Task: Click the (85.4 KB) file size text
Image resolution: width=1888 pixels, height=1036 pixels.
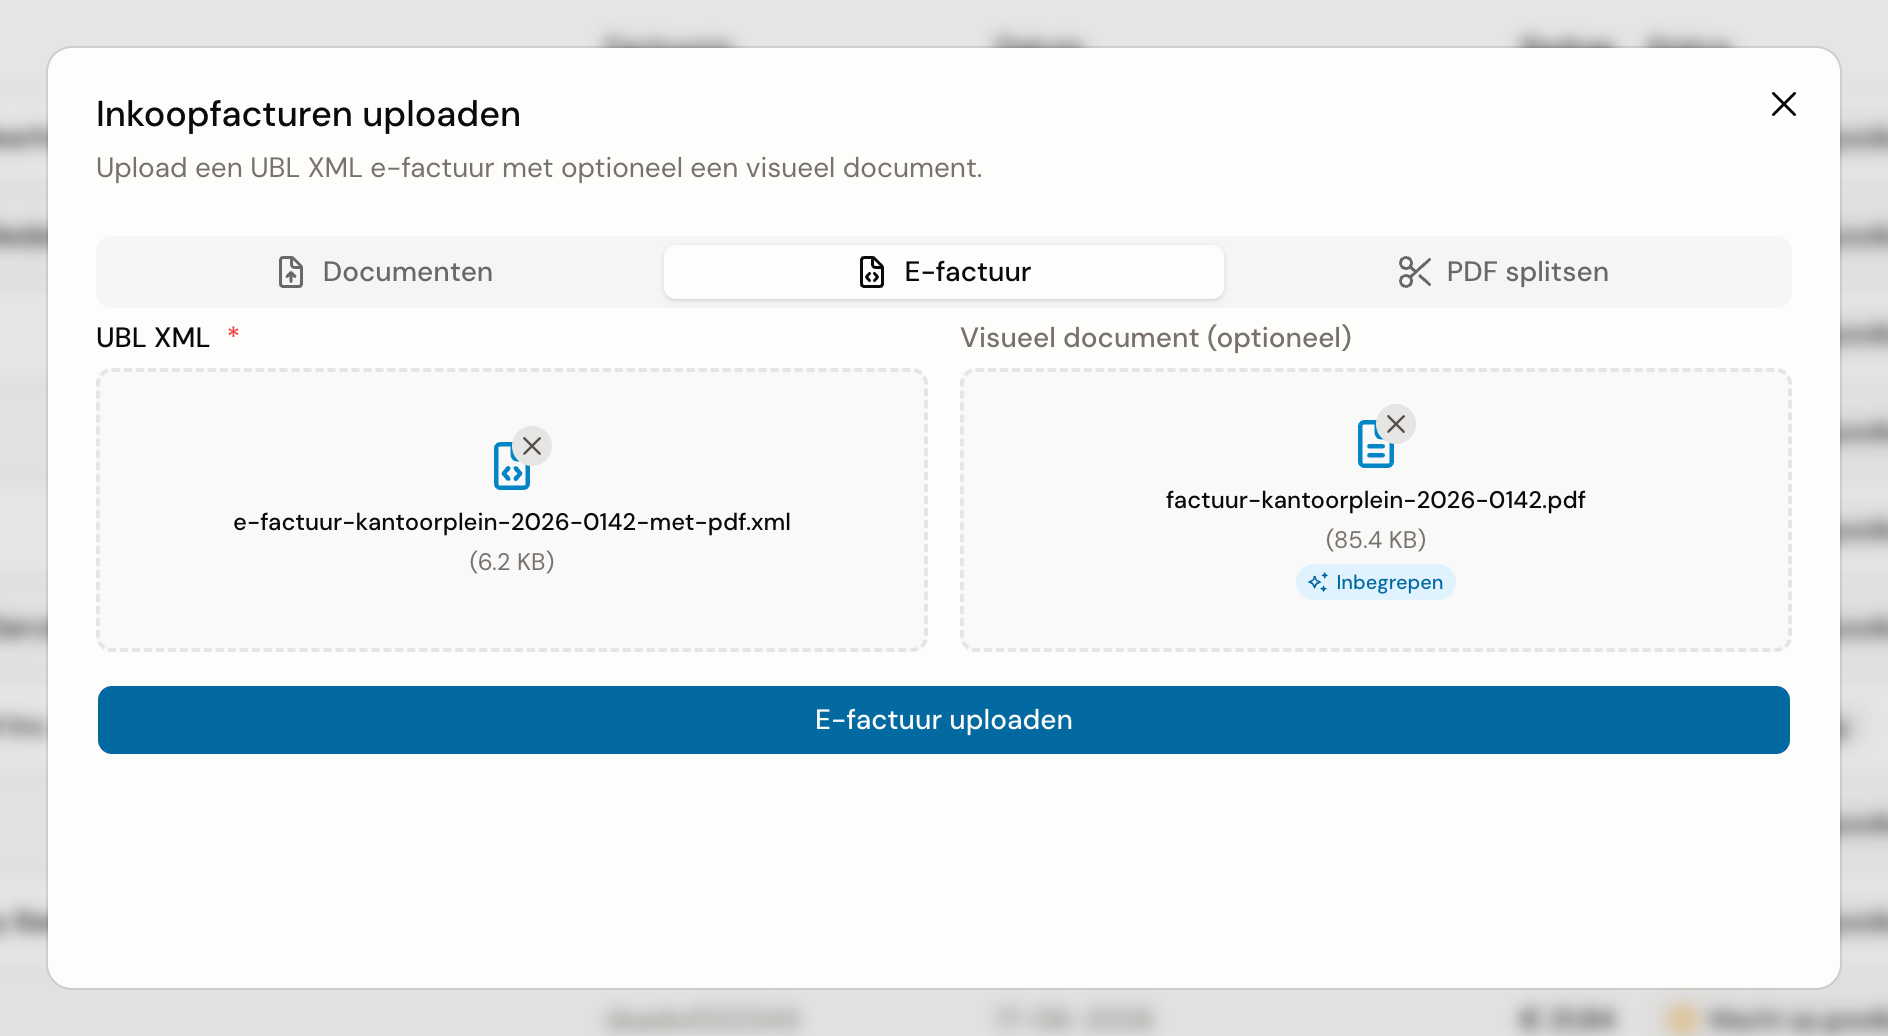Action: tap(1376, 540)
